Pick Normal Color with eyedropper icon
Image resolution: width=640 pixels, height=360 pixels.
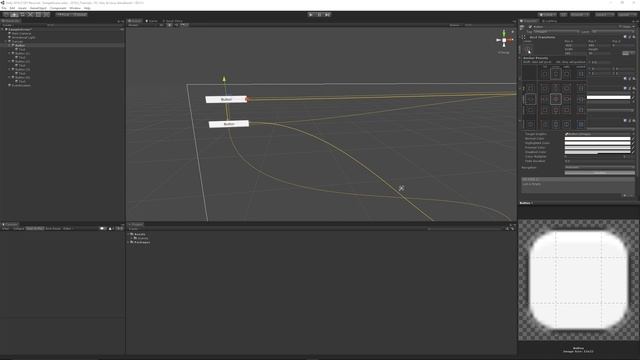click(x=633, y=139)
